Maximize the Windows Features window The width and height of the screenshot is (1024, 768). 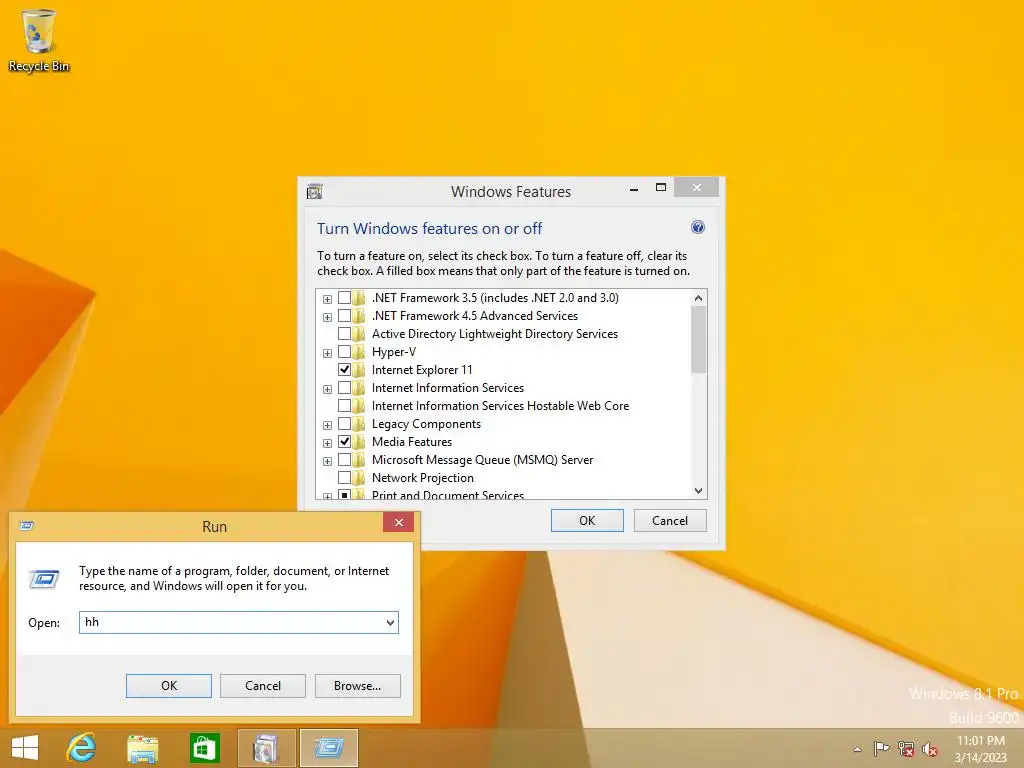click(x=661, y=187)
